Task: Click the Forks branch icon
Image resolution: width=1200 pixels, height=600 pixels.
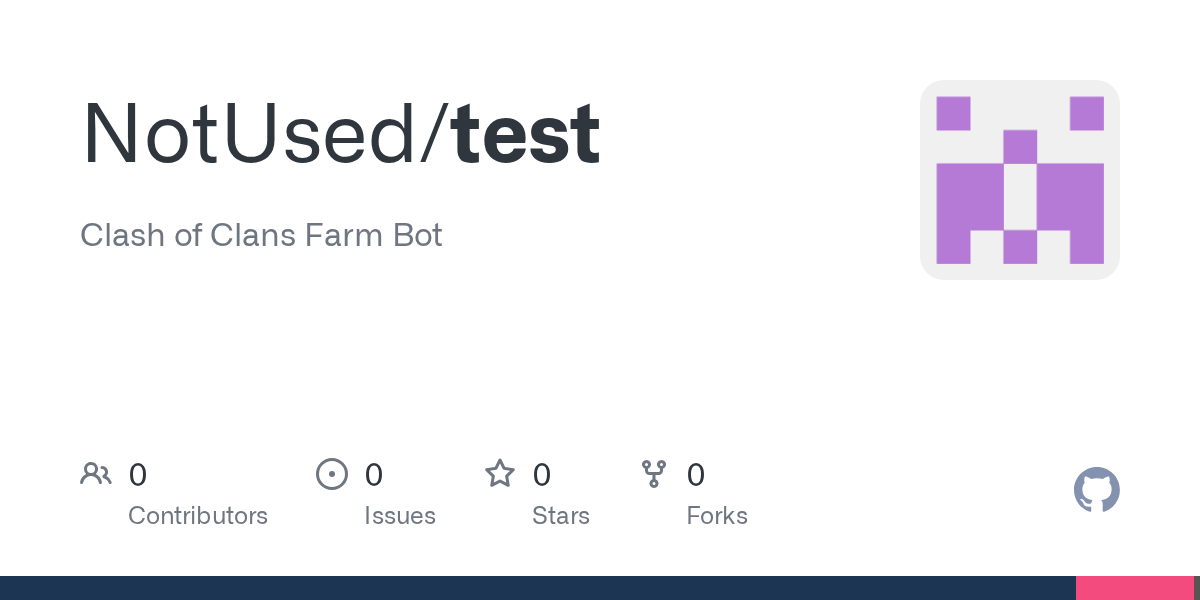Action: point(654,474)
